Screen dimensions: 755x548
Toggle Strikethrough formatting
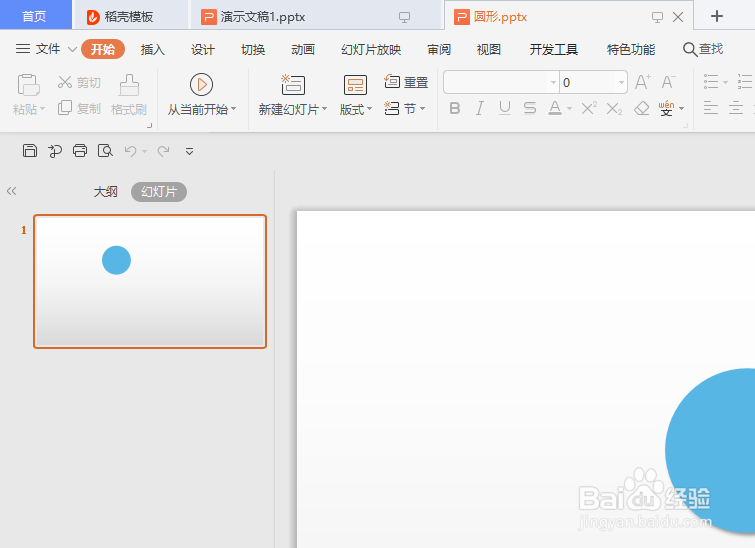530,108
